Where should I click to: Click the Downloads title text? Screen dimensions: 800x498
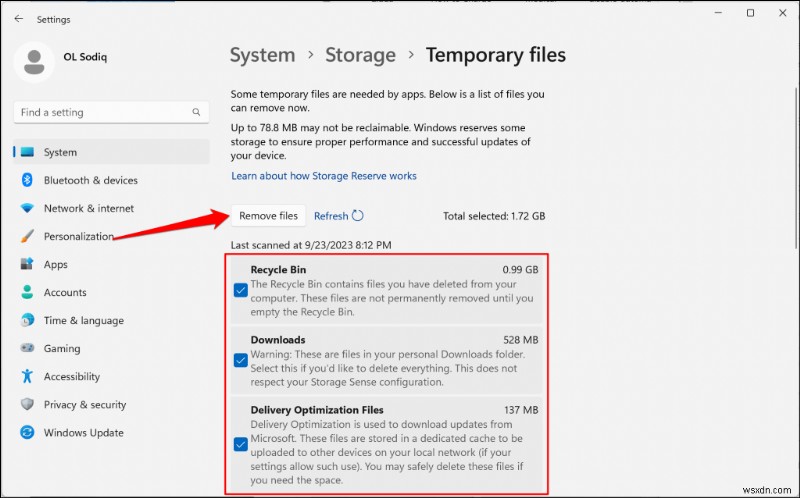click(278, 340)
